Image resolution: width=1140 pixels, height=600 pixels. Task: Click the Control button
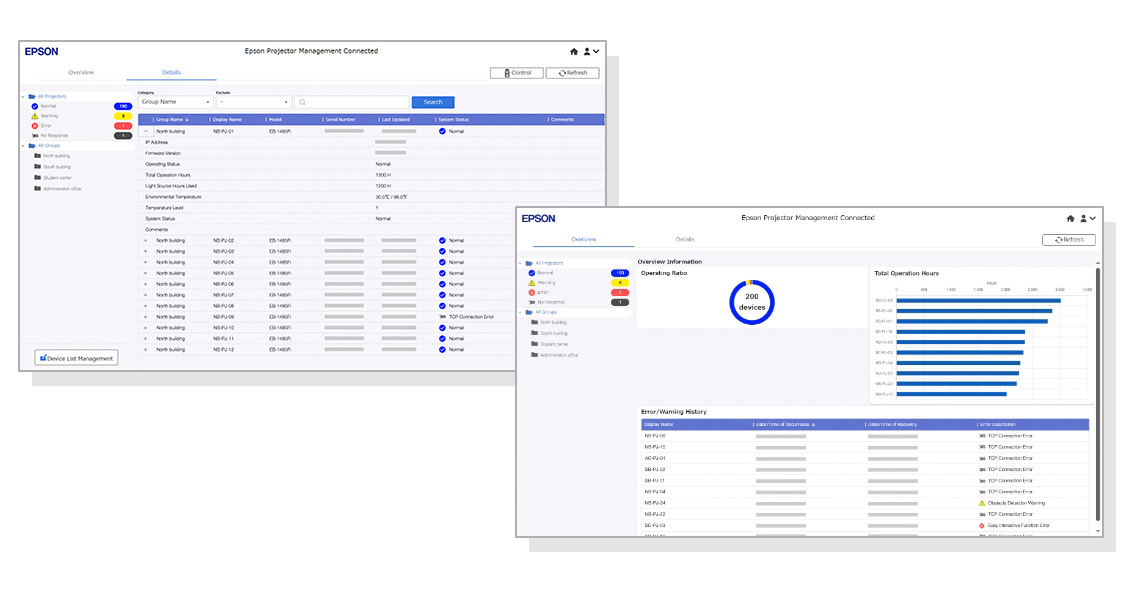coord(516,73)
